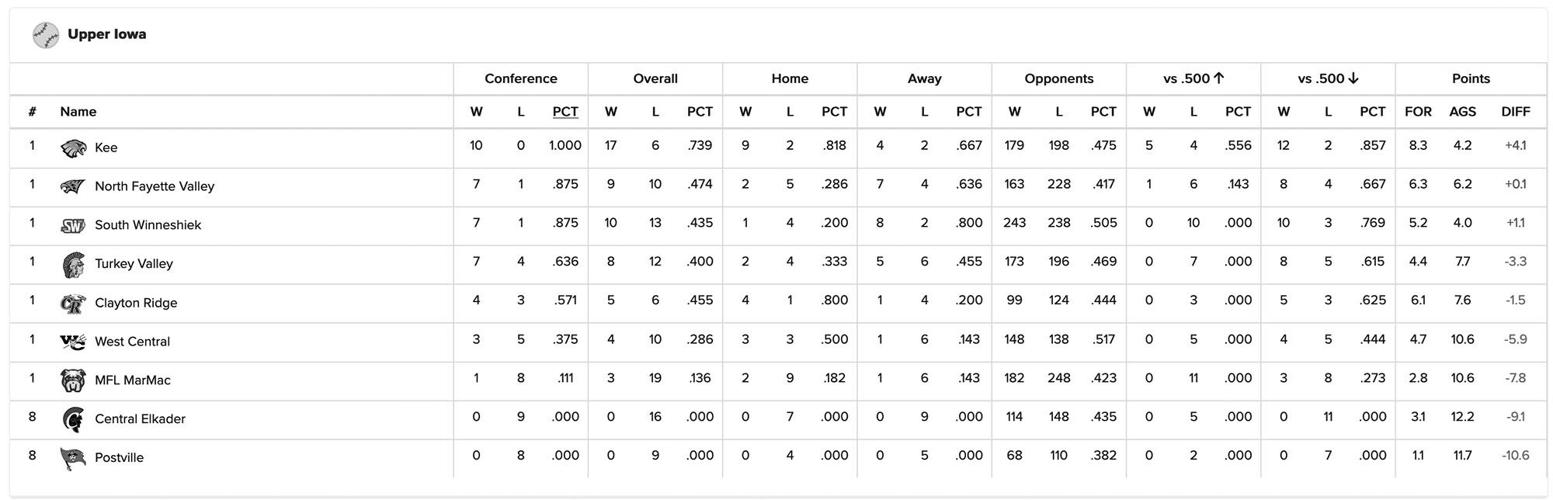
Task: Open the Clayton Ridge CR logo
Action: tap(73, 303)
